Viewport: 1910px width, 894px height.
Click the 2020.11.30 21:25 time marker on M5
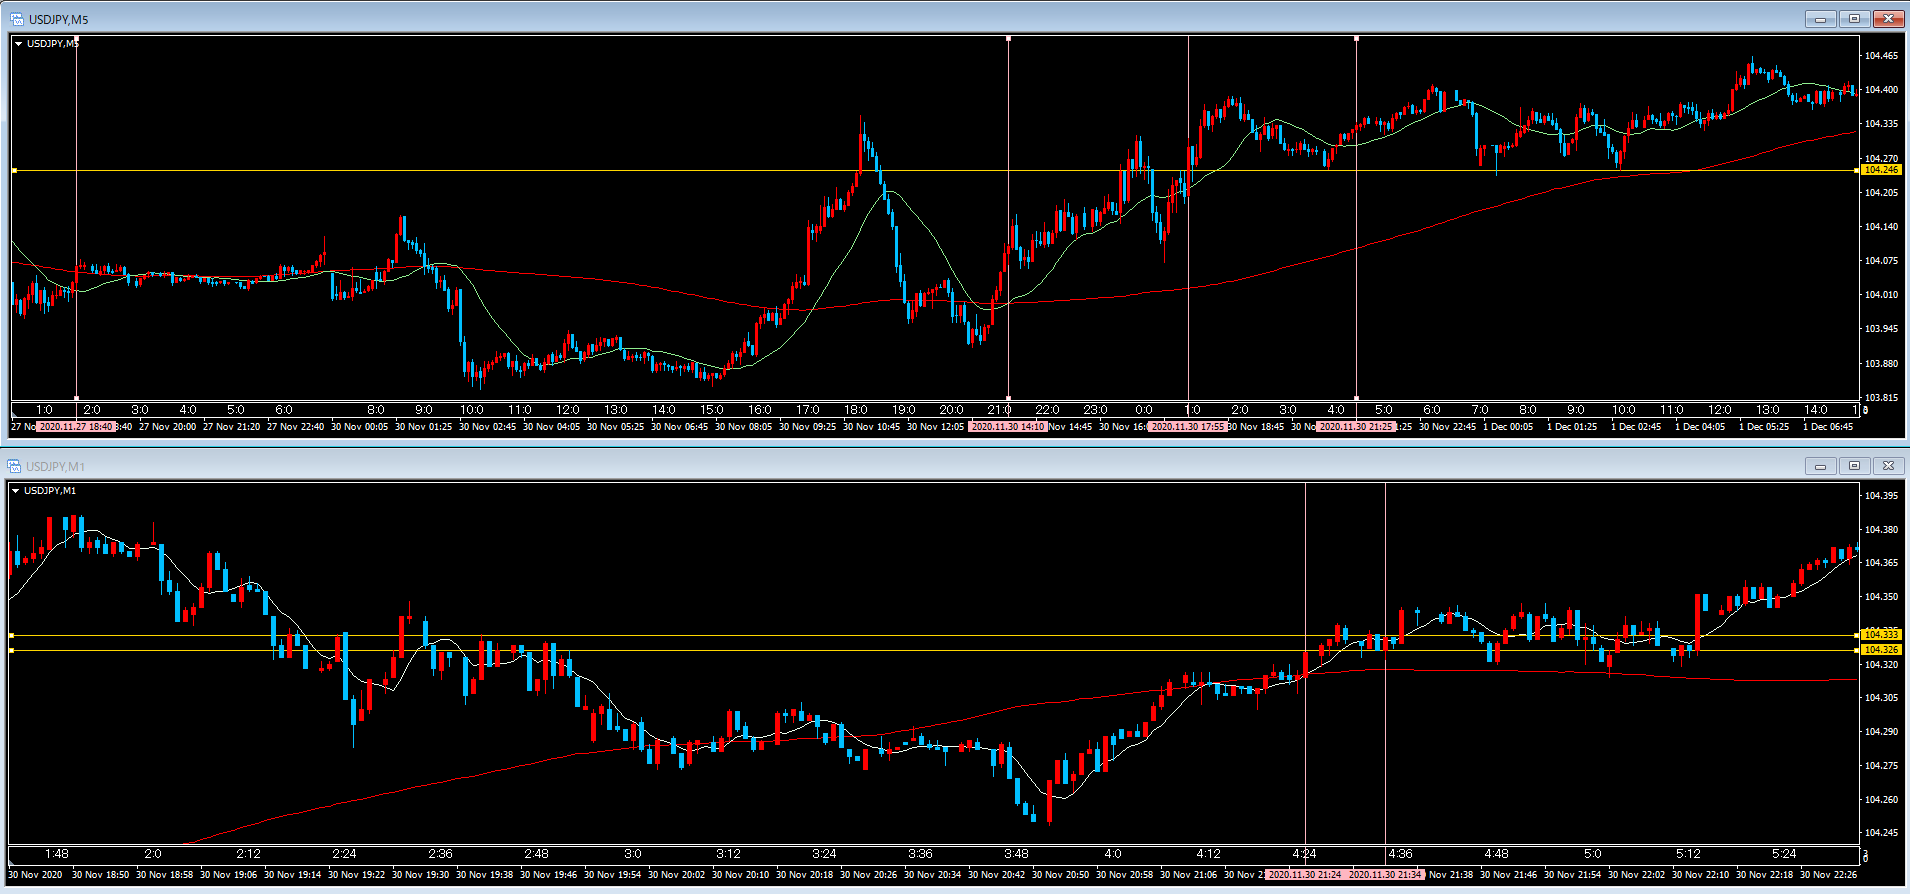pyautogui.click(x=1356, y=427)
